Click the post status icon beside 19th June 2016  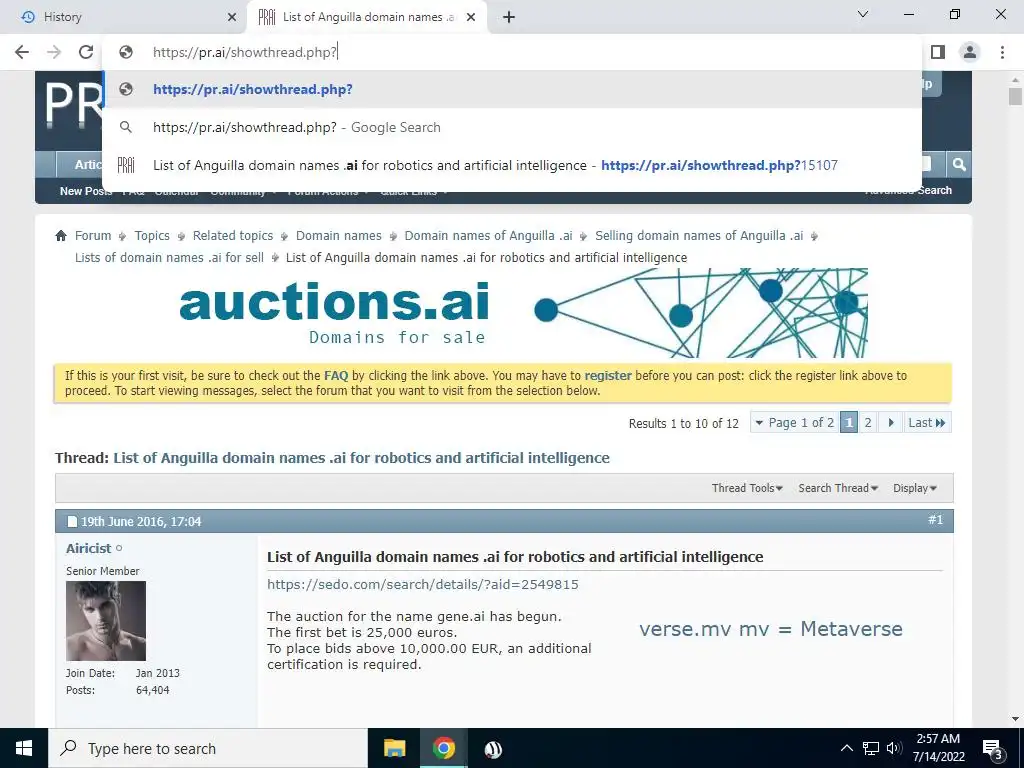click(x=72, y=521)
